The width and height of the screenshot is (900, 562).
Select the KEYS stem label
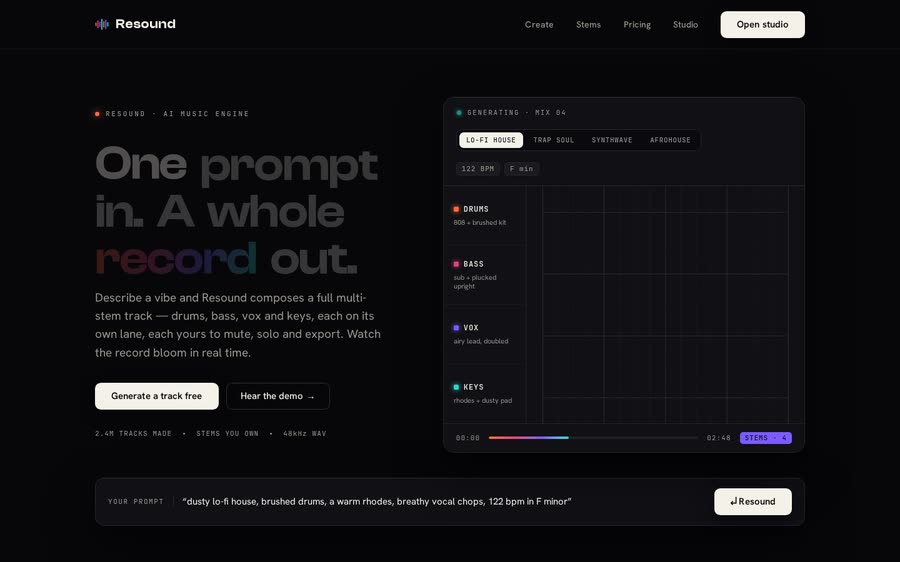click(x=474, y=387)
